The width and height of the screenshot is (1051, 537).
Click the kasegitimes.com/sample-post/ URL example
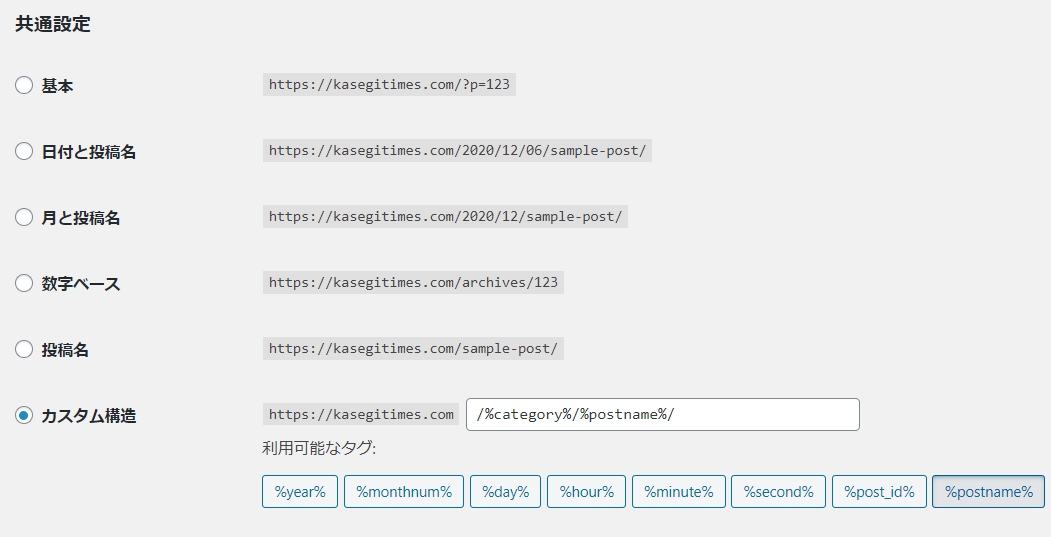coord(414,349)
